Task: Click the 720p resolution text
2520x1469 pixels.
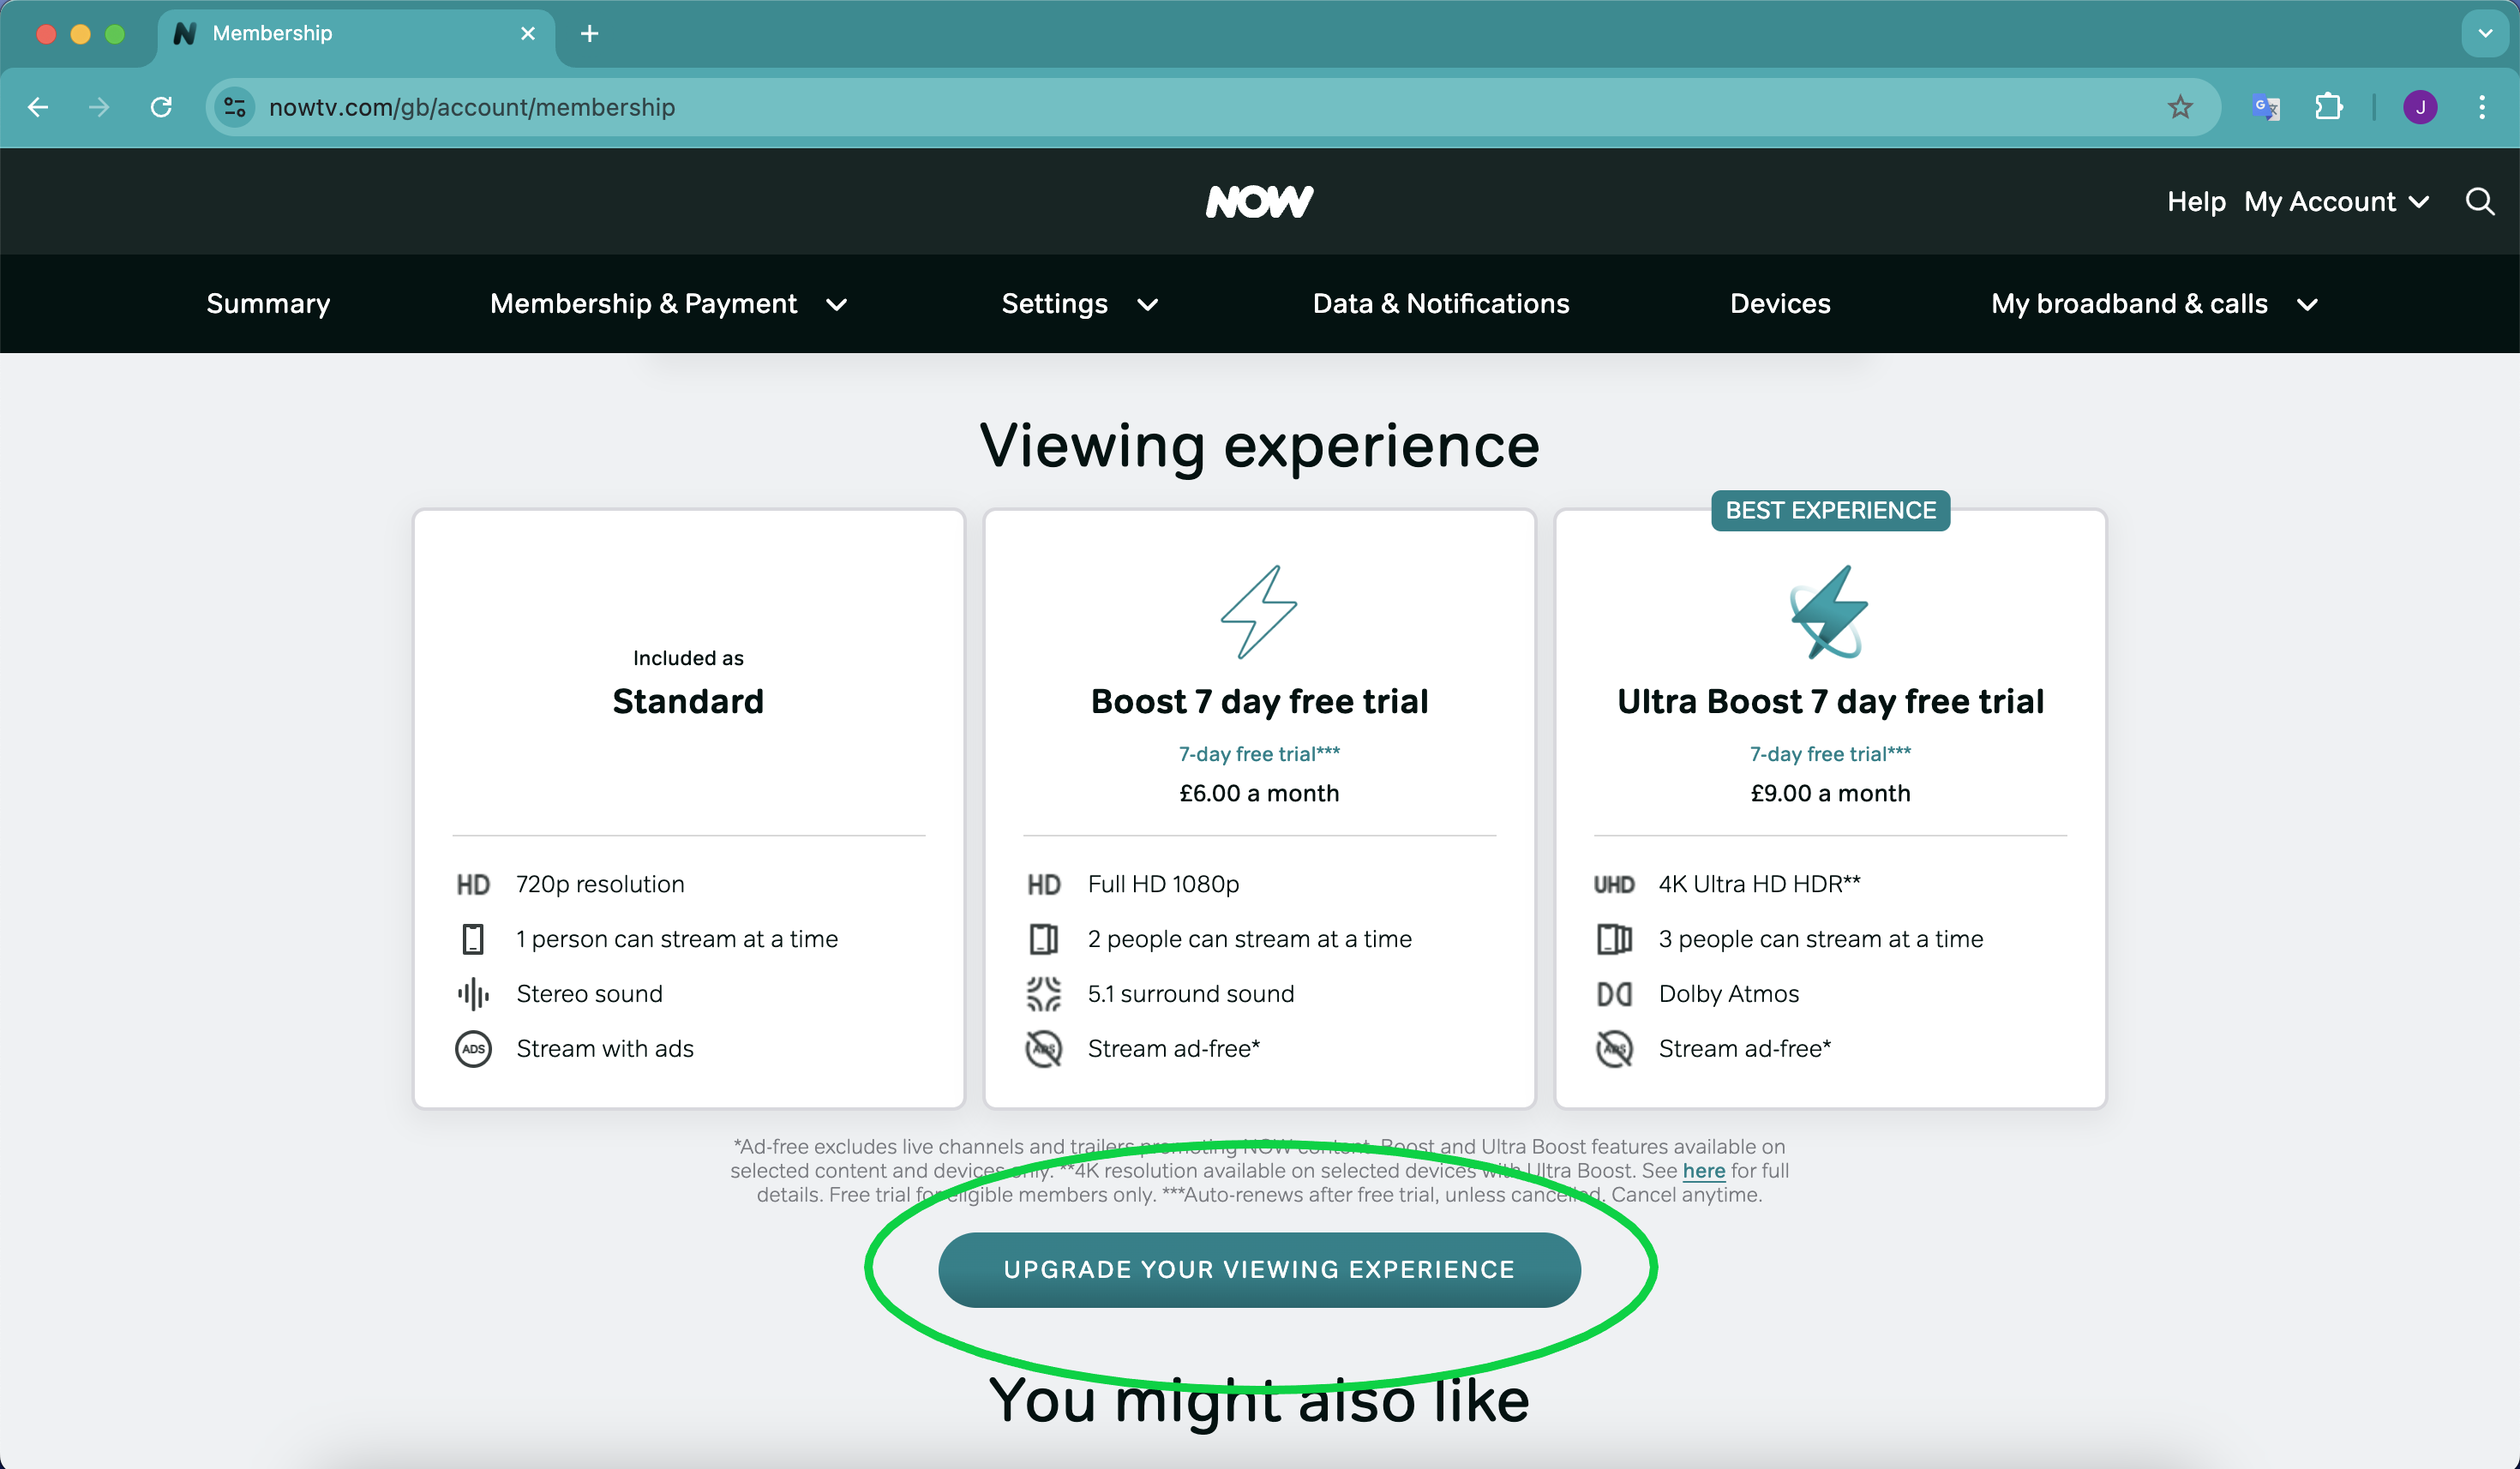Action: pyautogui.click(x=600, y=885)
